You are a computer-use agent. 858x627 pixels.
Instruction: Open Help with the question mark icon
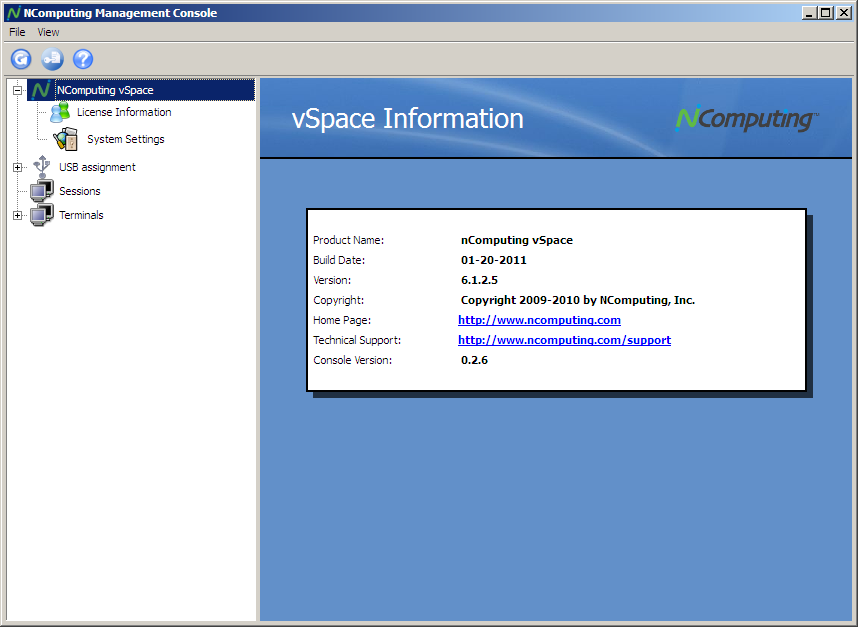(83, 59)
